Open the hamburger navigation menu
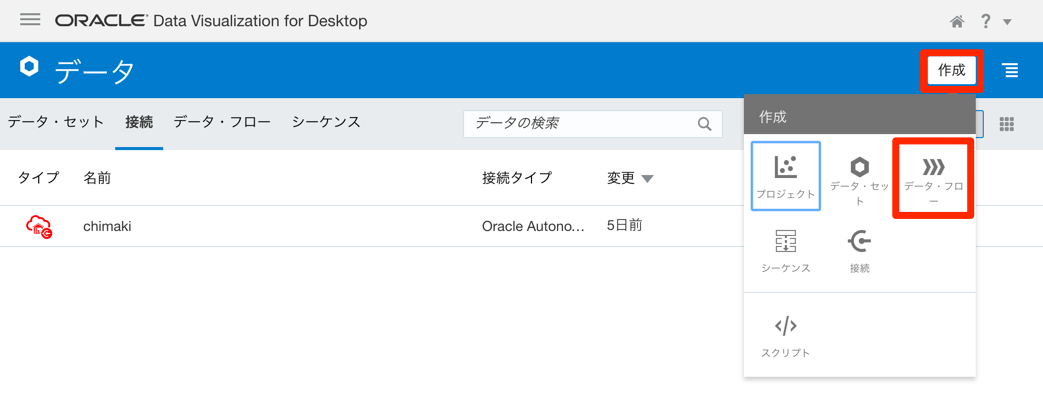This screenshot has width=1043, height=415. pyautogui.click(x=30, y=19)
